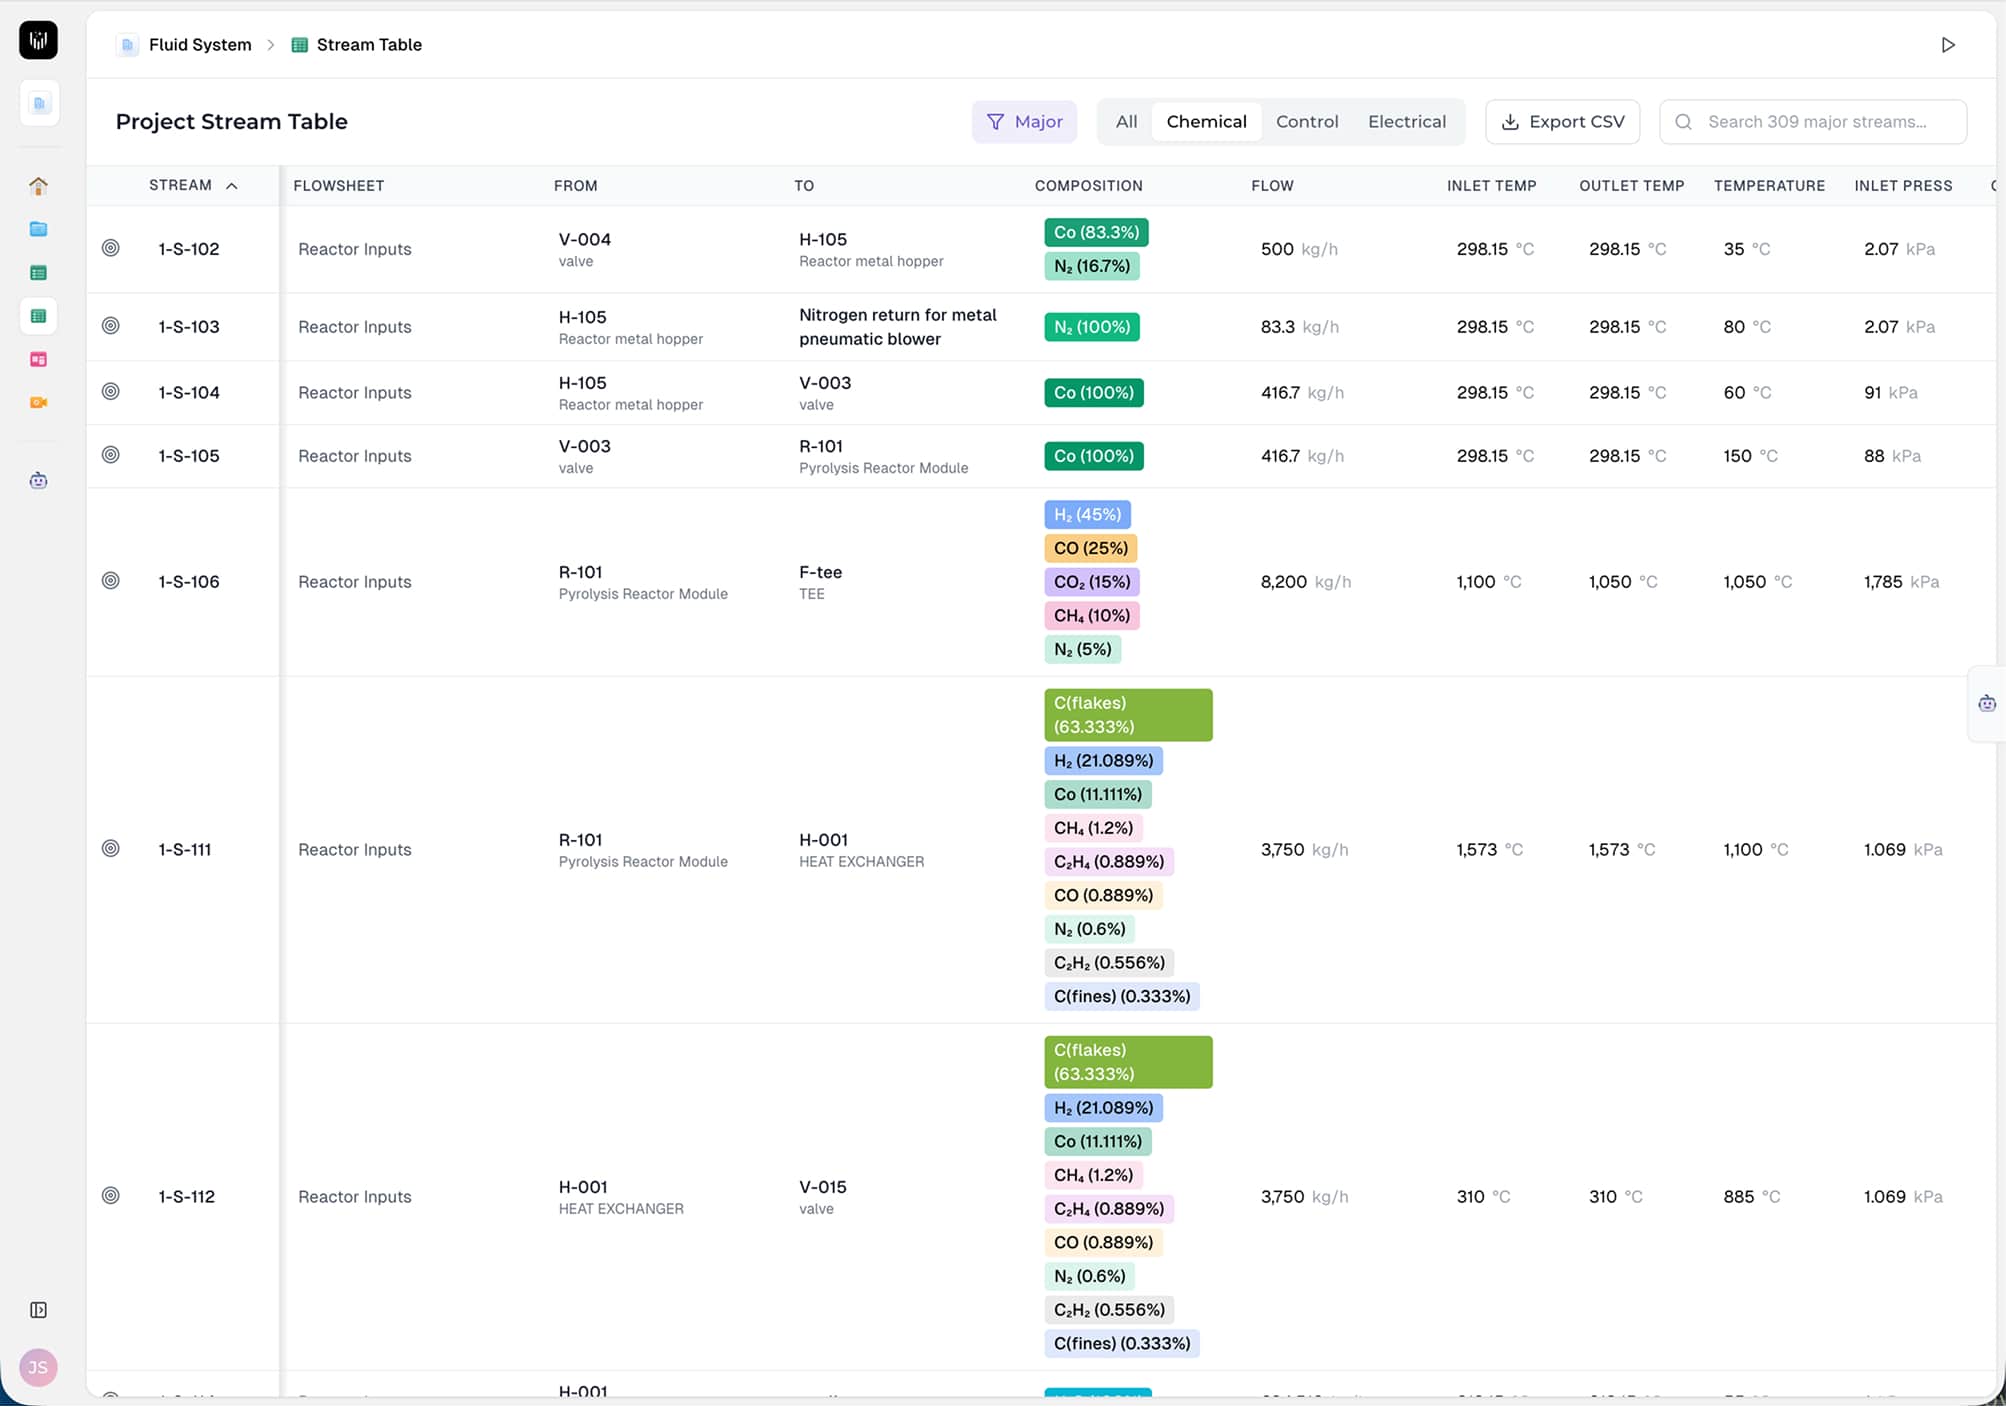Click the JS user avatar
The image size is (2006, 1407).
tap(38, 1367)
